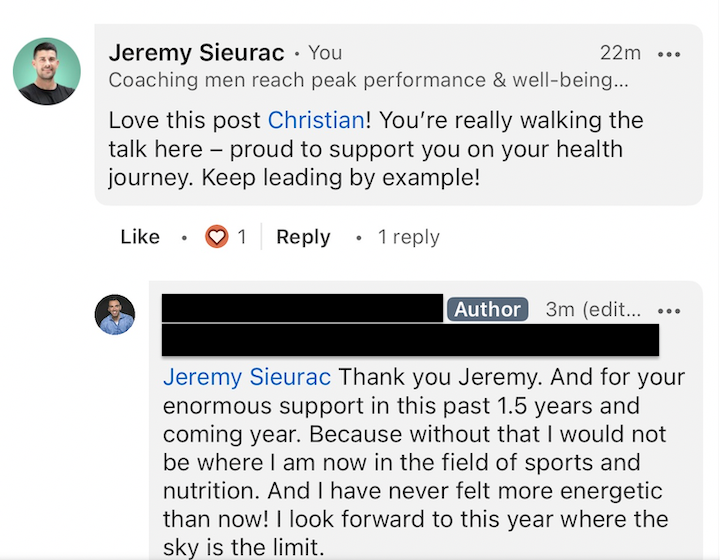This screenshot has height=560, width=720.
Task: Click the "3m (edit..." timestamp on the reply
Action: pos(593,310)
